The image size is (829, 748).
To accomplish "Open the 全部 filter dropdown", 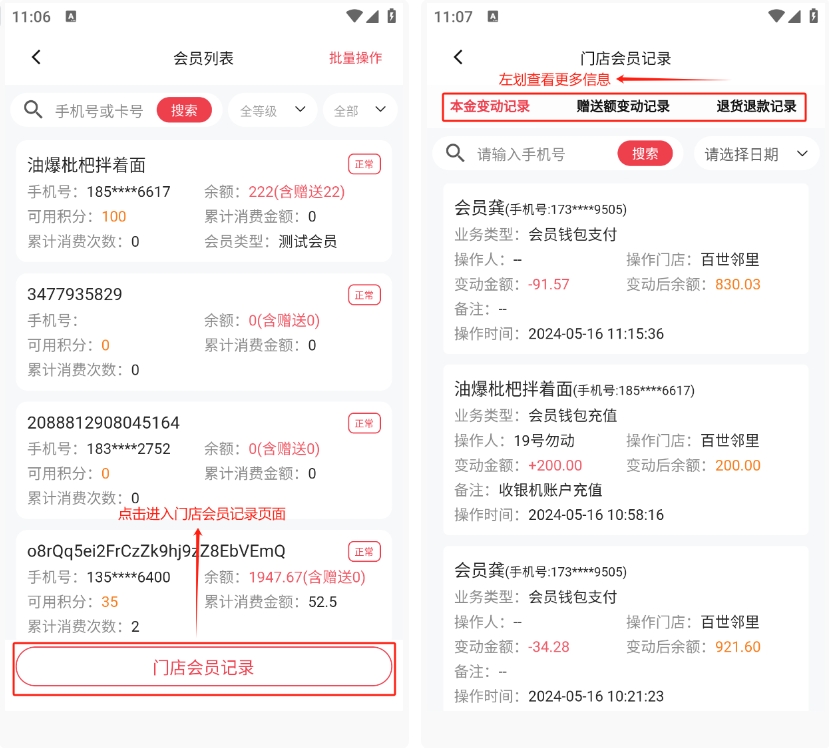I will (359, 111).
